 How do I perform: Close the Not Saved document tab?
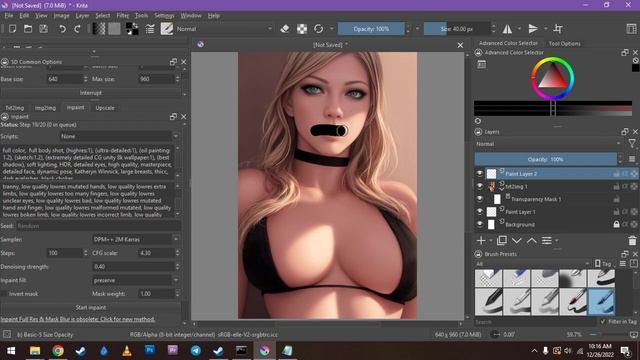pos(460,45)
